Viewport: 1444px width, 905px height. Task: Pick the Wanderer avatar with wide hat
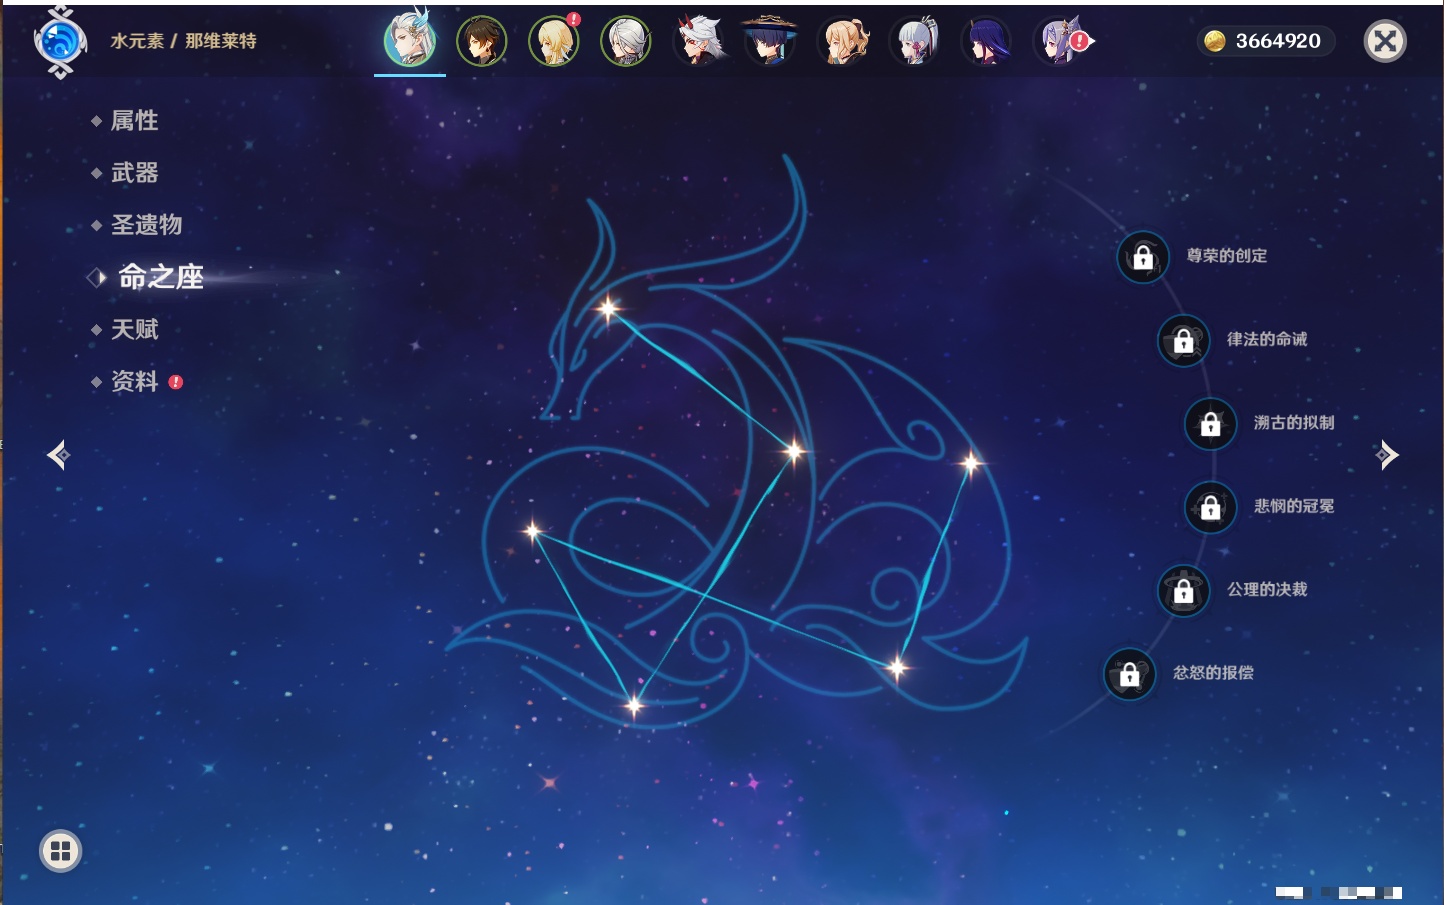[770, 41]
